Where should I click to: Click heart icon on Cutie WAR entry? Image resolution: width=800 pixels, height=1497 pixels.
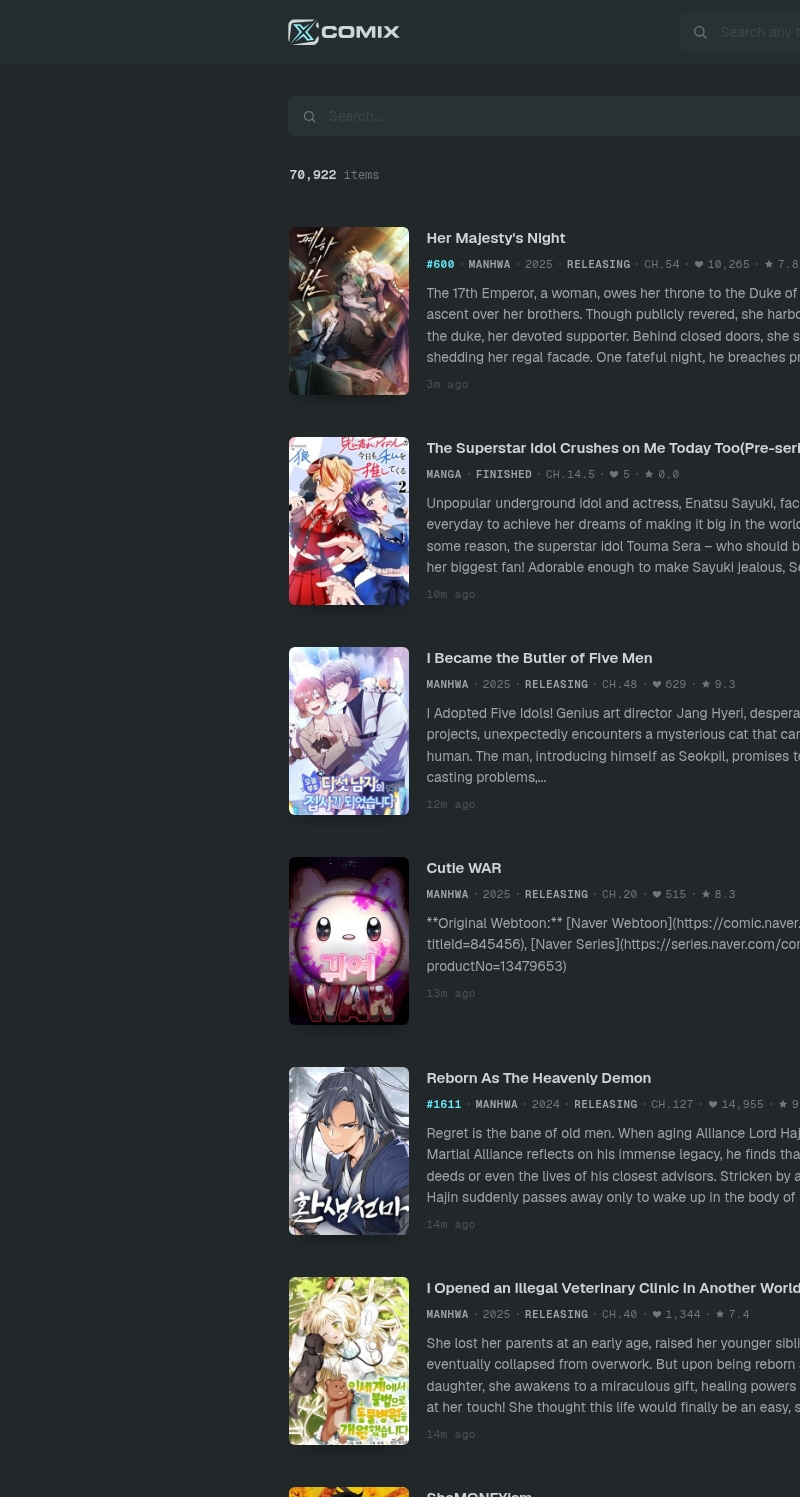[x=657, y=895]
